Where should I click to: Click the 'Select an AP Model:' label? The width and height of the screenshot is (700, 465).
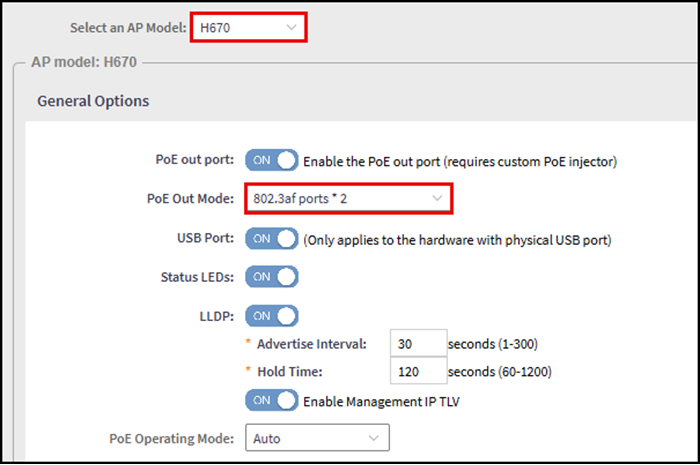128,28
